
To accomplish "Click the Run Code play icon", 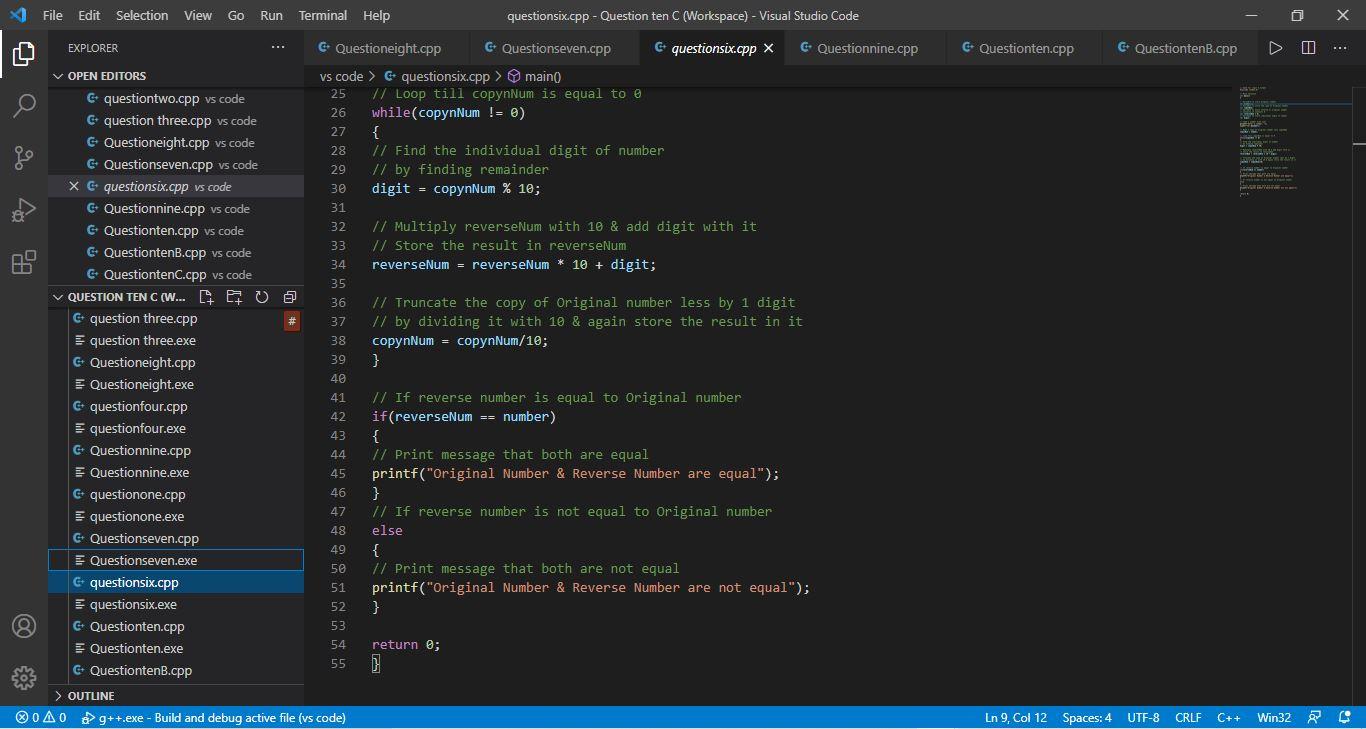I will coord(1275,48).
